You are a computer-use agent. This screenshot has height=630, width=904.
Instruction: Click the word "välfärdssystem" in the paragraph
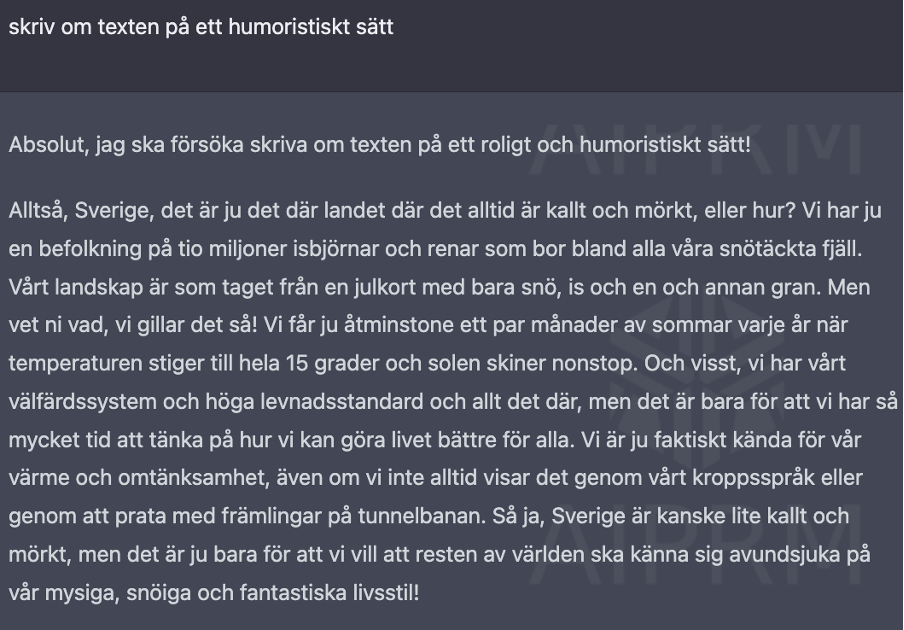[x=82, y=402]
